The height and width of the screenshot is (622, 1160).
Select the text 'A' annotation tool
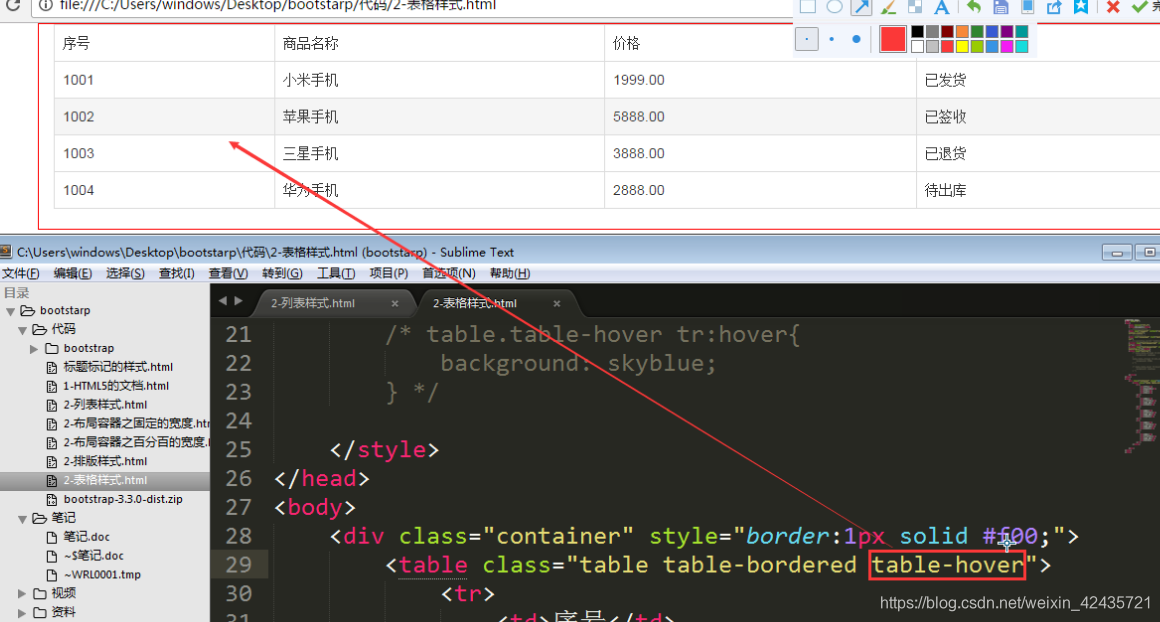coord(941,7)
